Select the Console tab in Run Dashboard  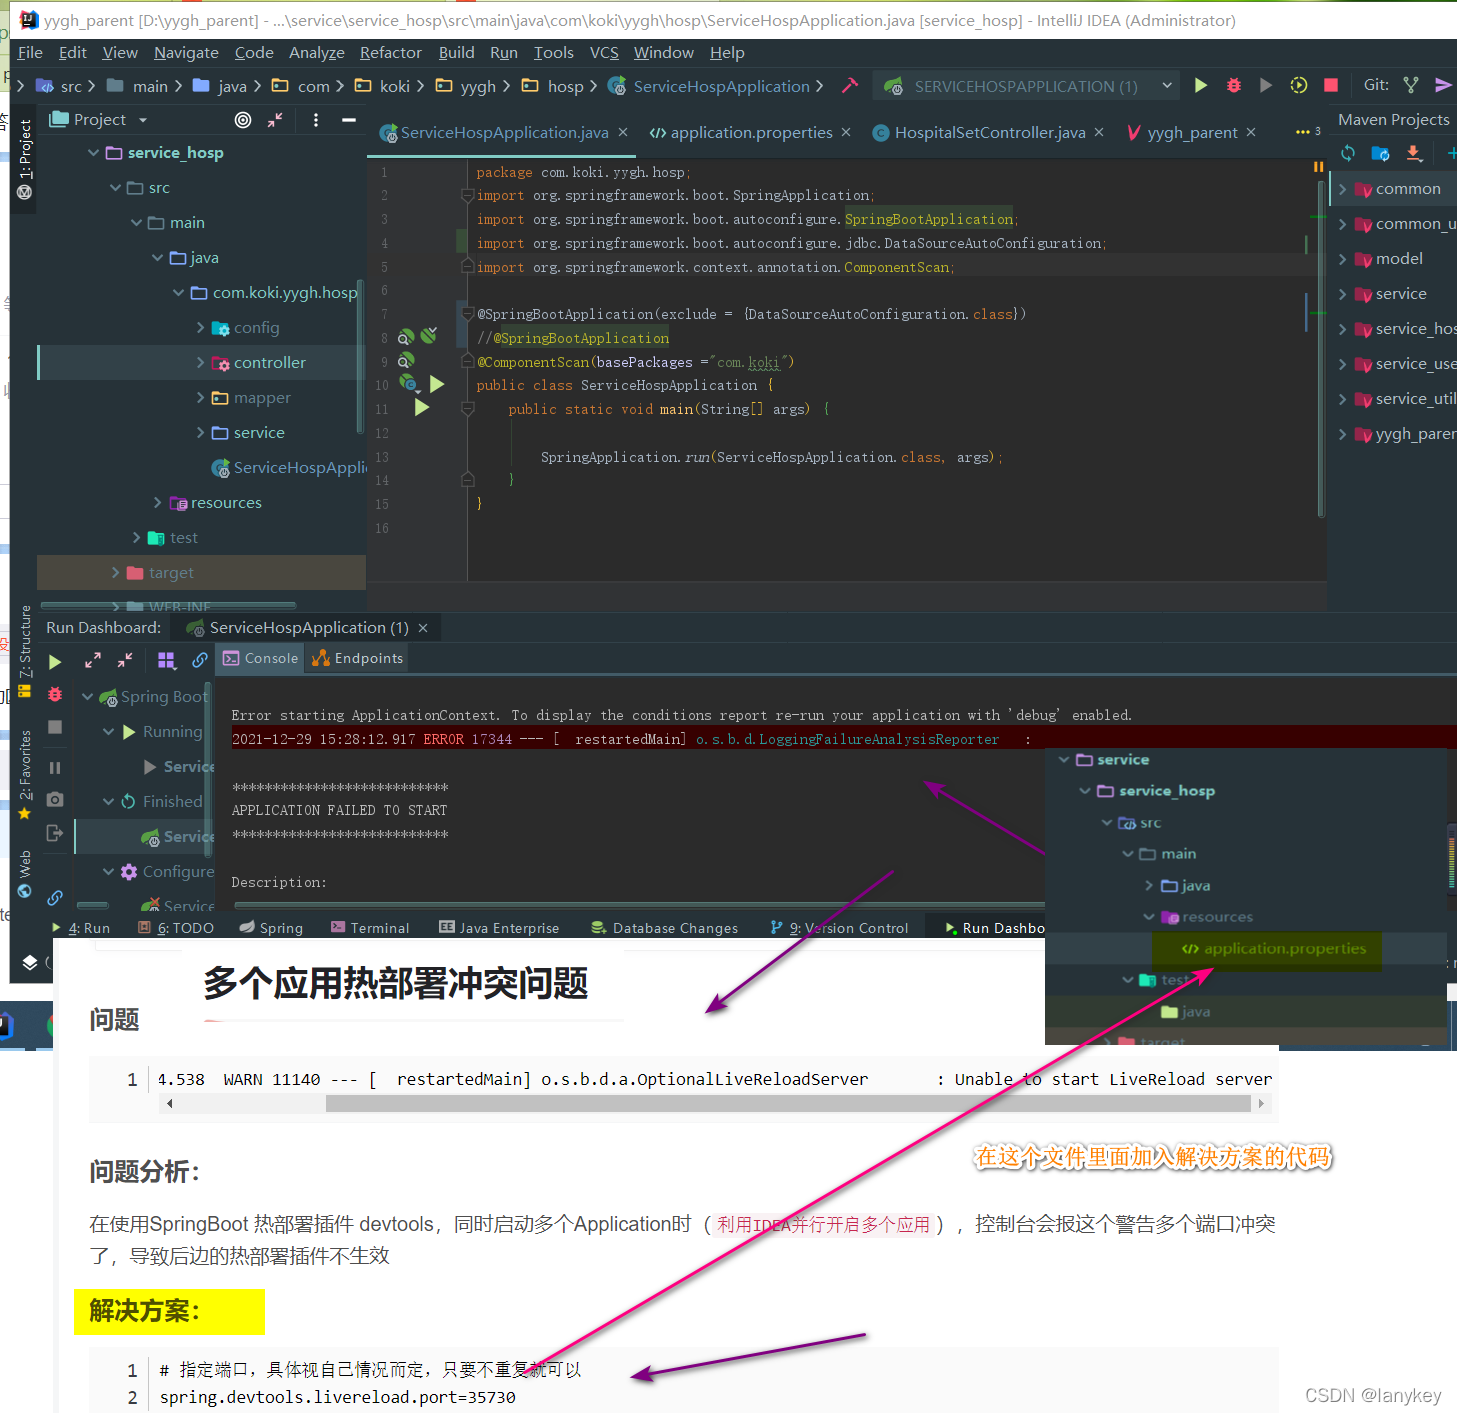(x=261, y=658)
